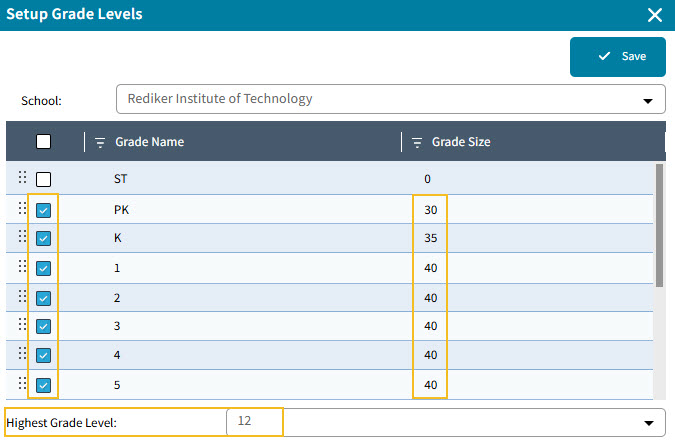Uncheck the grade 1 checkbox
This screenshot has width=675, height=442.
coord(43,268)
